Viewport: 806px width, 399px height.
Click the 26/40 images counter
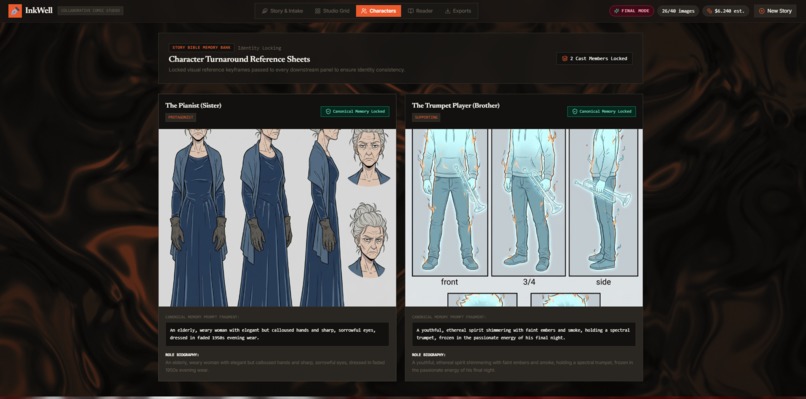(x=678, y=11)
